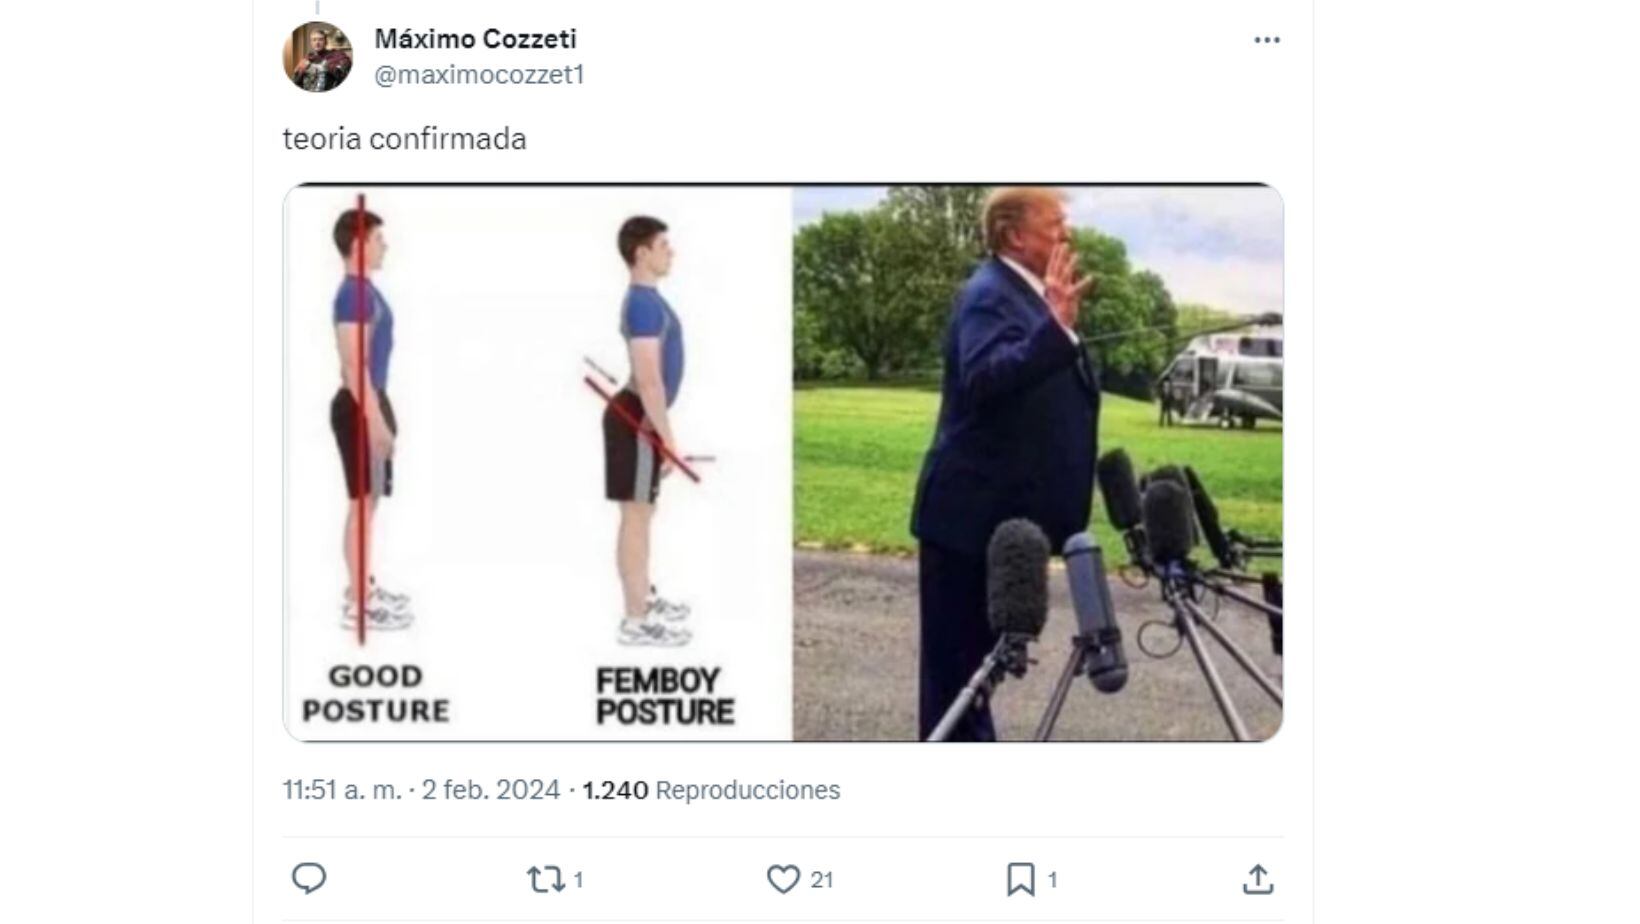Select the tweet text "teoria confirmada"
This screenshot has width=1640, height=924.
point(404,139)
